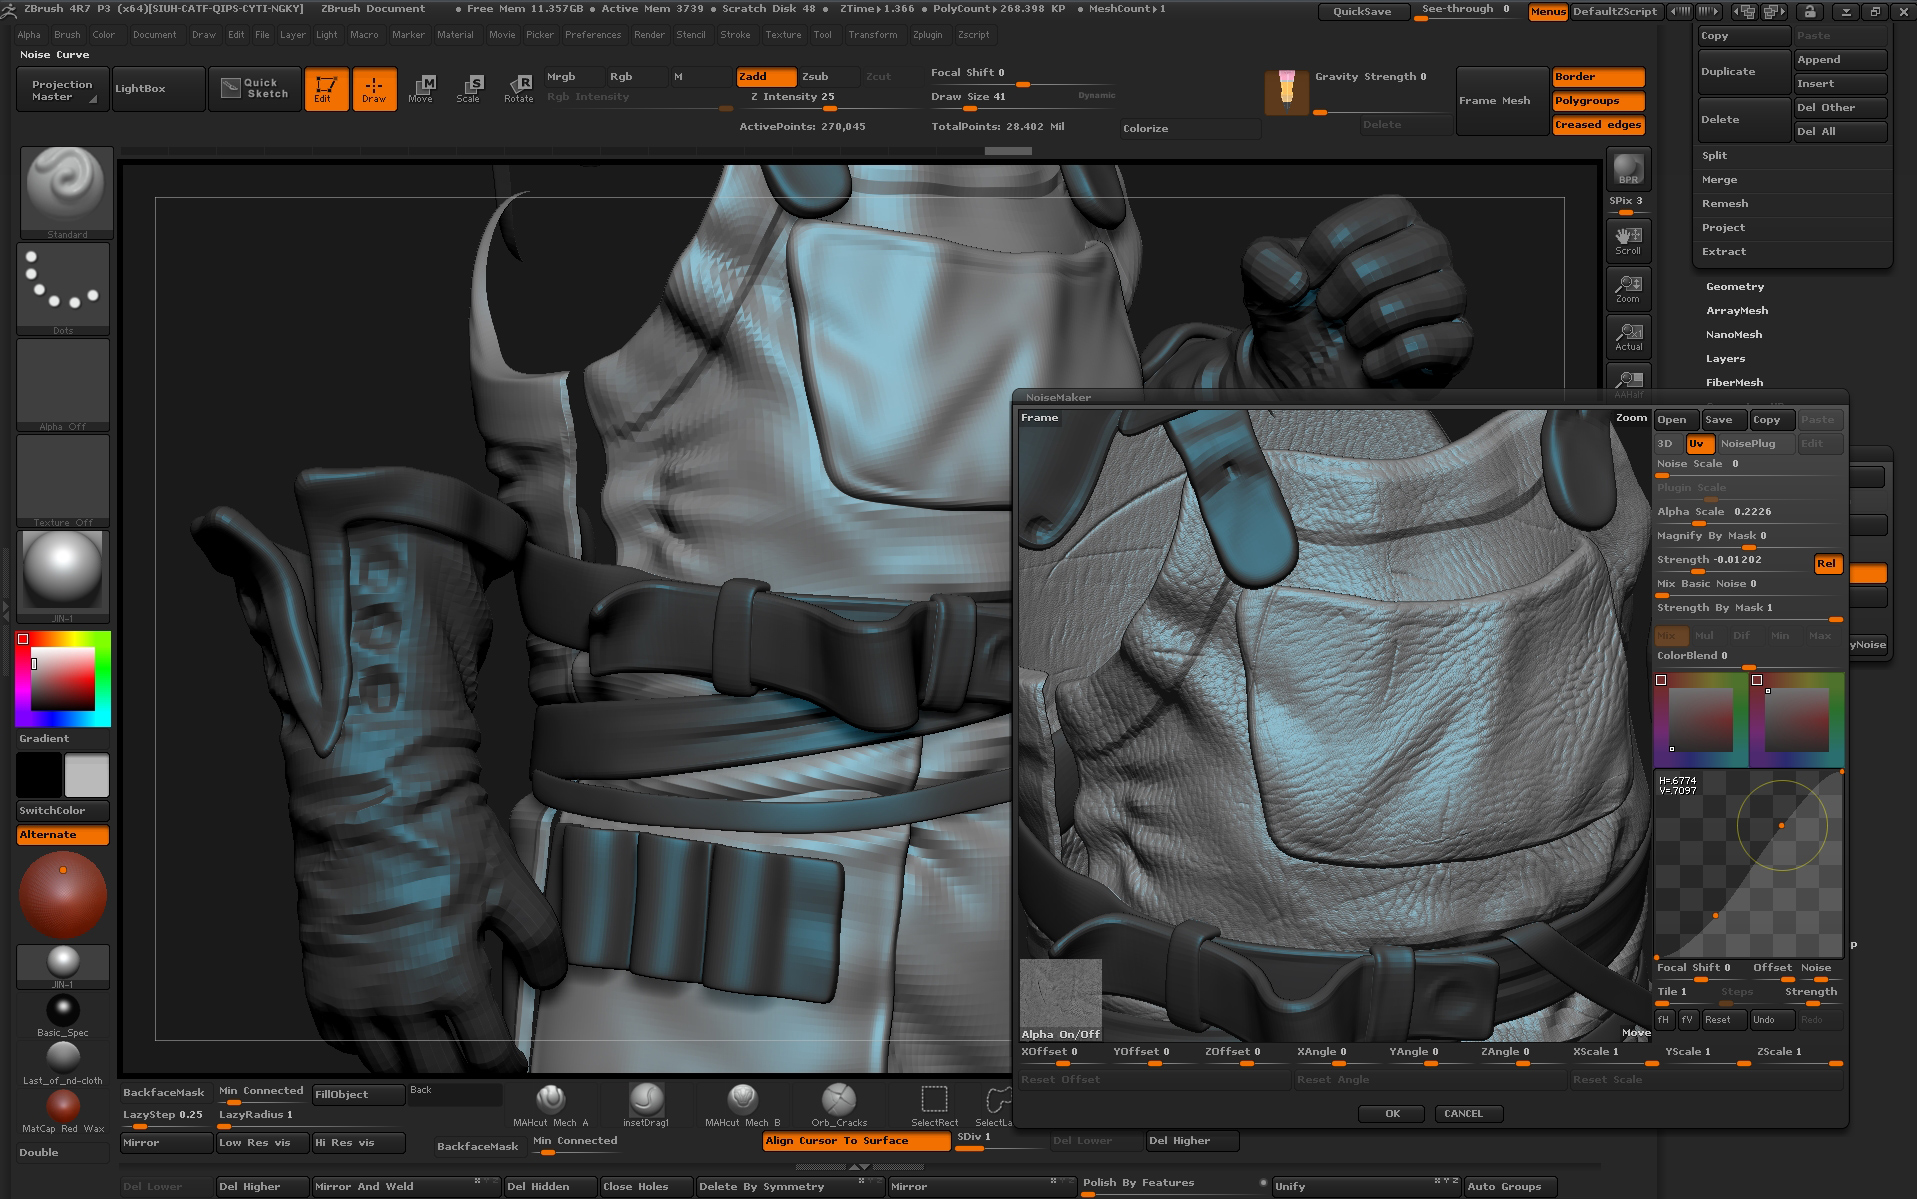Select the Standard brush thumbnail
Screen dimensions: 1917x1199
tap(65, 191)
